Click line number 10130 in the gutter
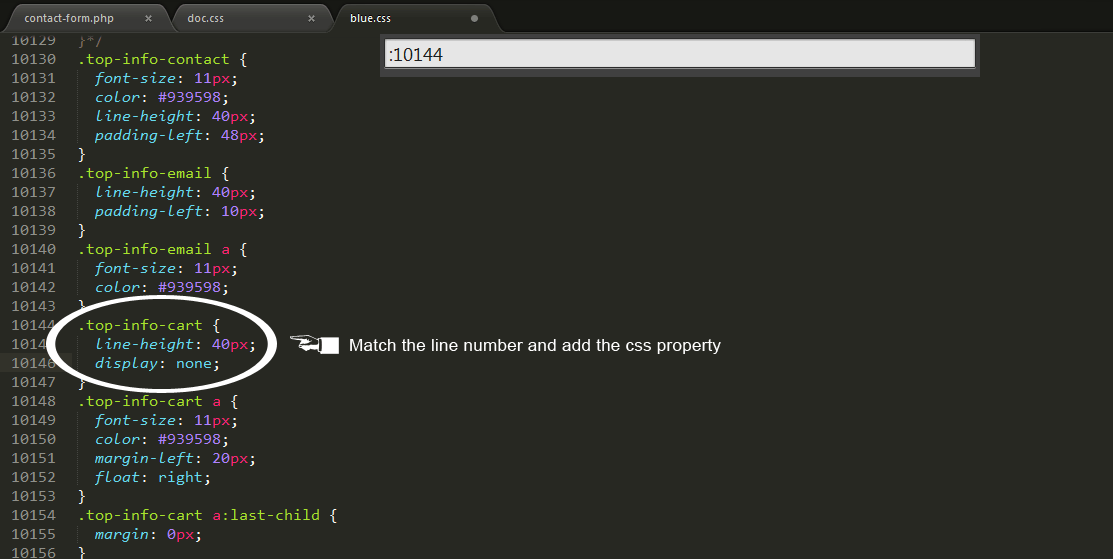 tap(34, 59)
